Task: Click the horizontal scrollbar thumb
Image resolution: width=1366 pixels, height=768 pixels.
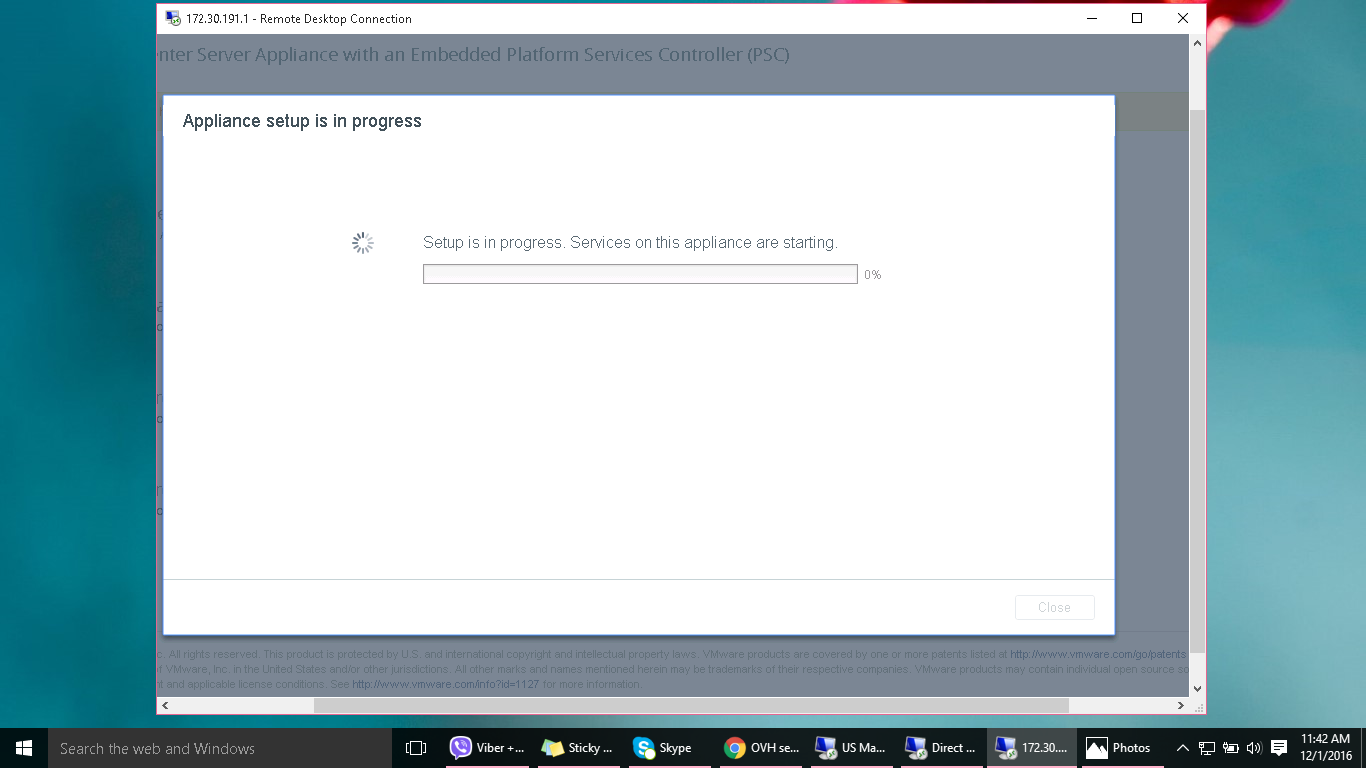Action: point(691,706)
